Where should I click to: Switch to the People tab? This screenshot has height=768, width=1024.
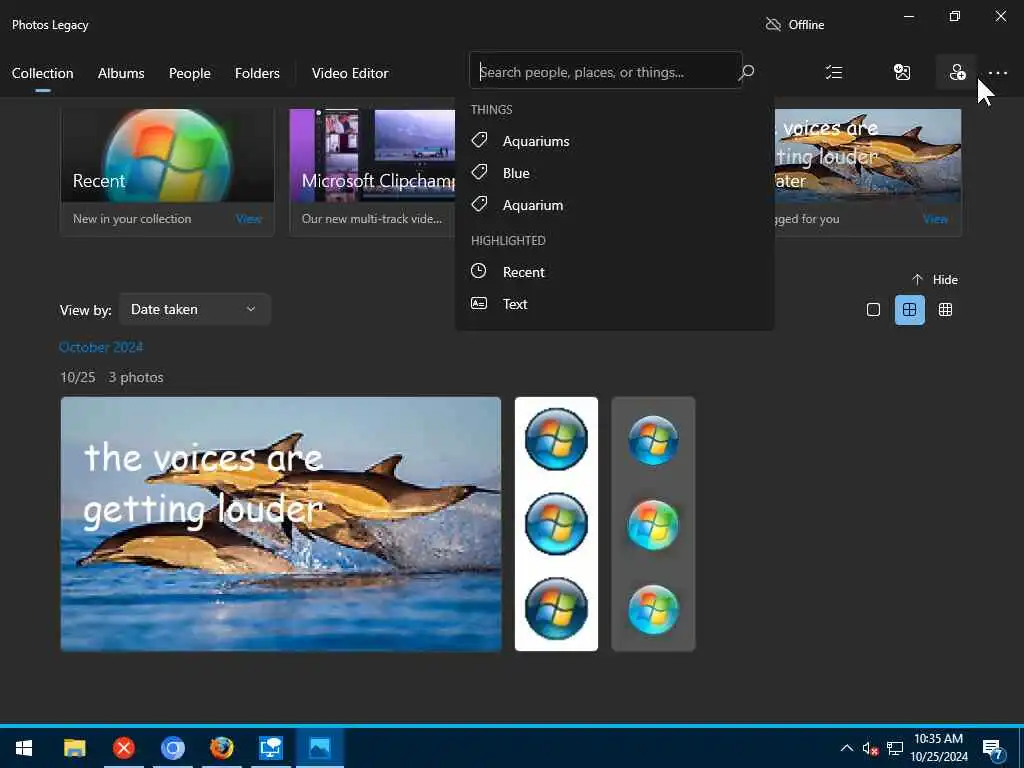click(189, 73)
